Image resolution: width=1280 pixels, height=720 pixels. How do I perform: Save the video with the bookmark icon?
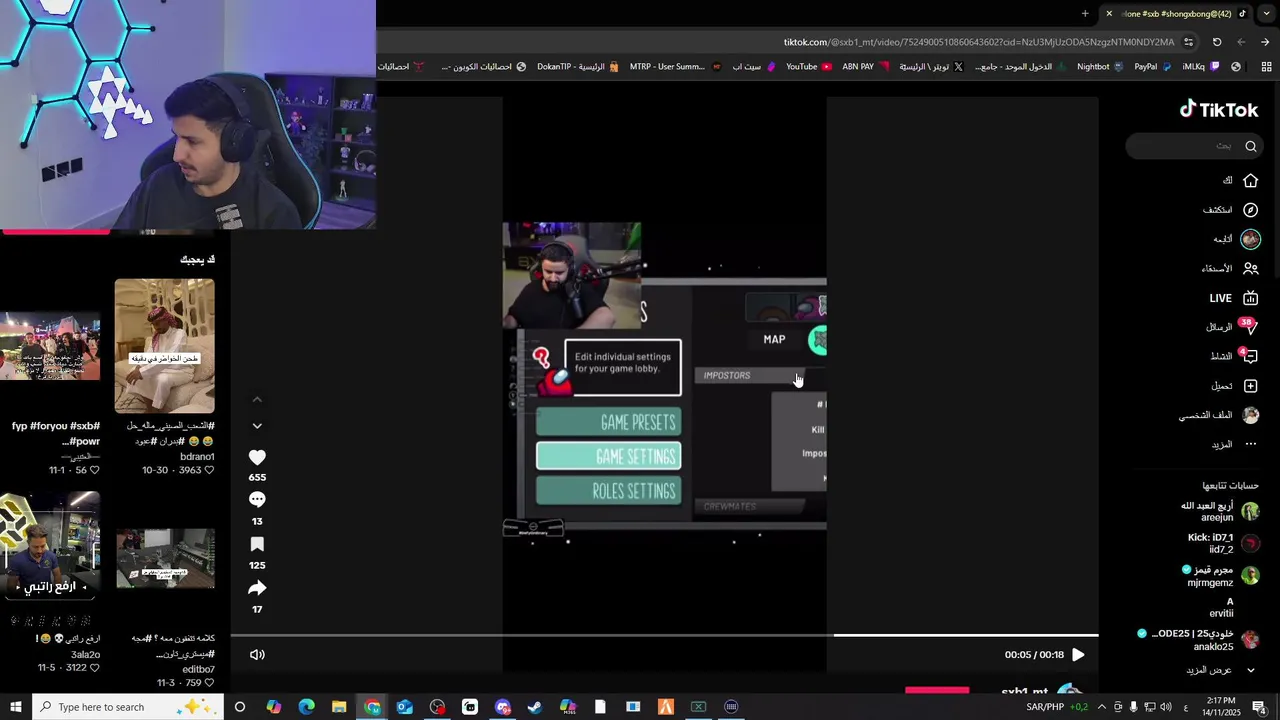[x=257, y=544]
